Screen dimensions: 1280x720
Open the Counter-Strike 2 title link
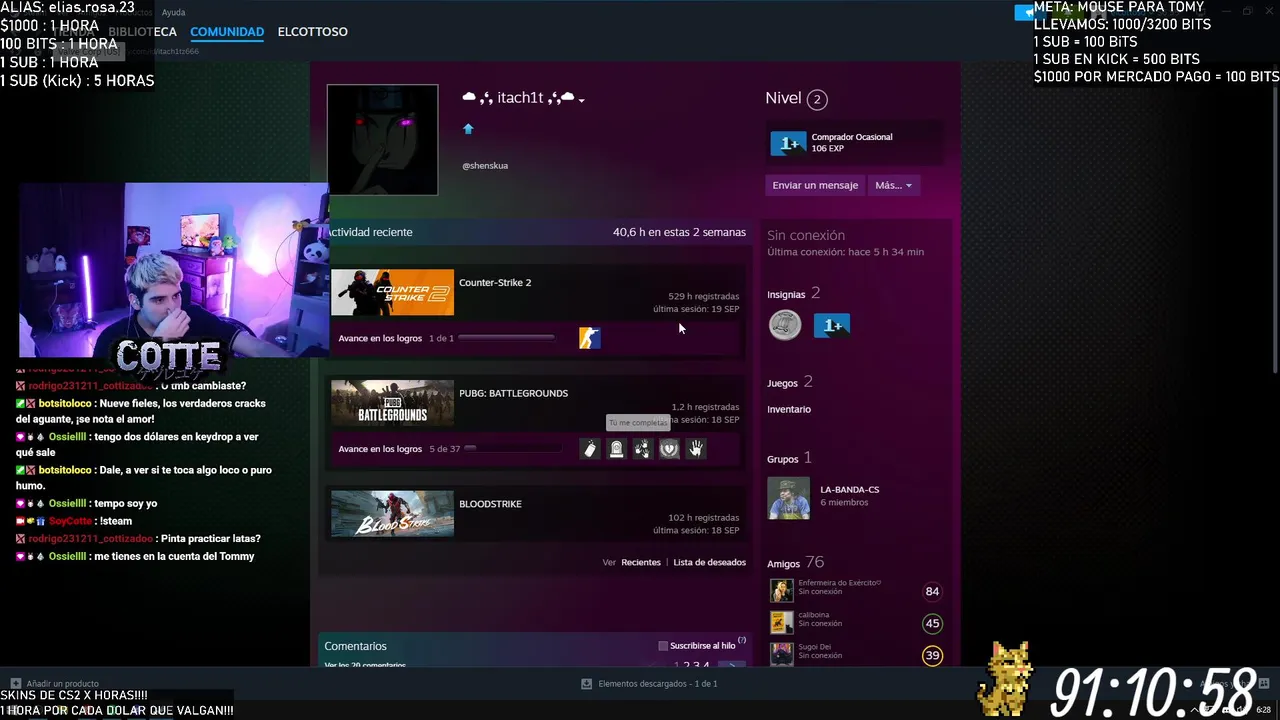[x=495, y=283]
